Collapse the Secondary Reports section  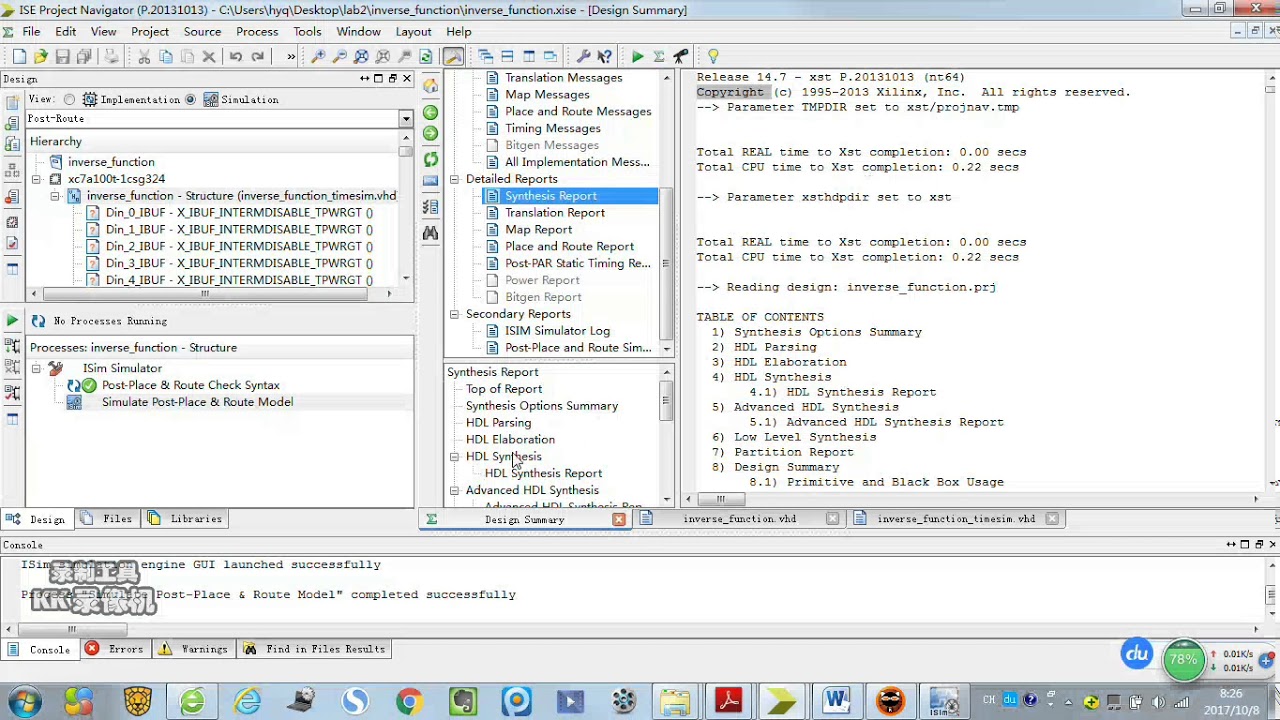pos(454,314)
